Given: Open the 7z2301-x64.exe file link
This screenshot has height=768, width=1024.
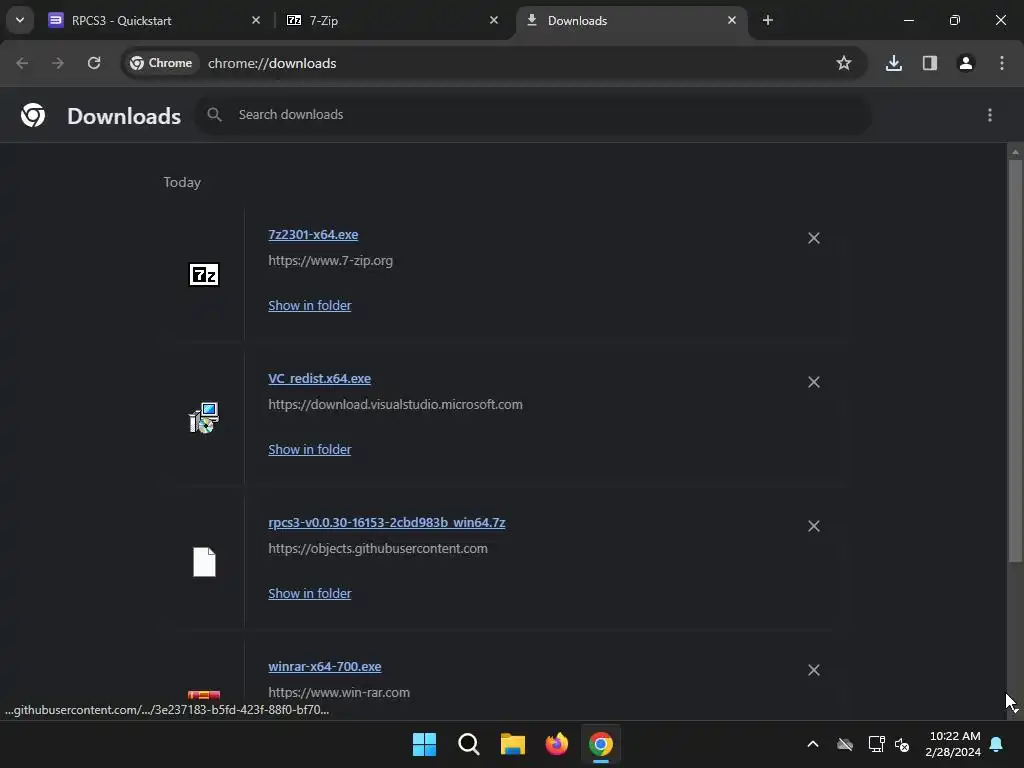Looking at the screenshot, I should click(313, 234).
